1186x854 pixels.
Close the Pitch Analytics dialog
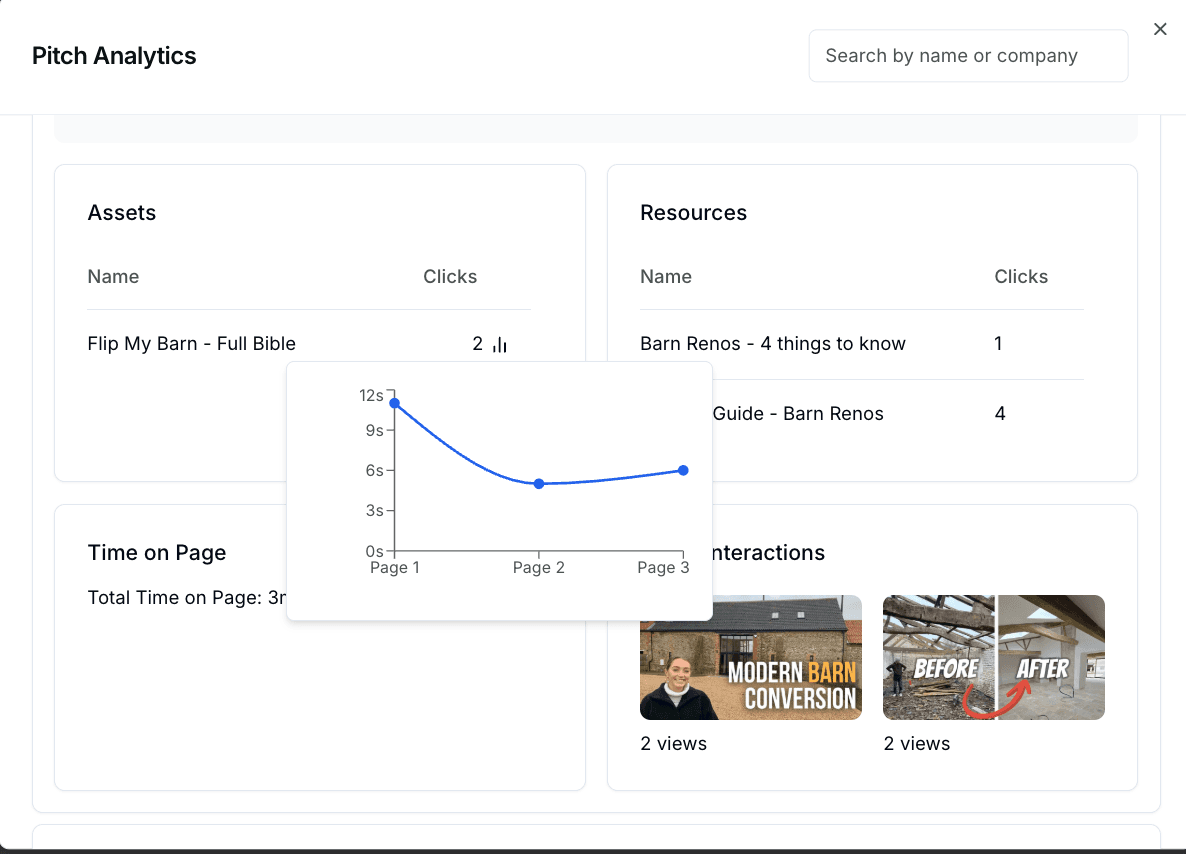click(1160, 29)
